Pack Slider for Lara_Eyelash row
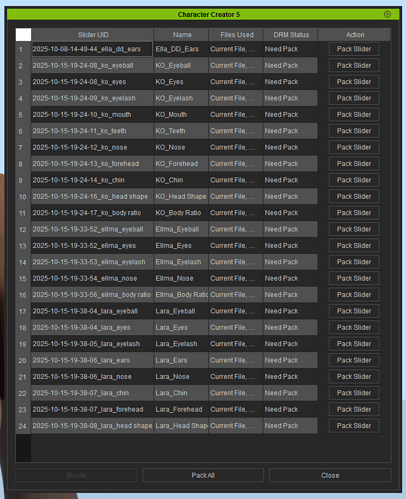 pos(354,344)
